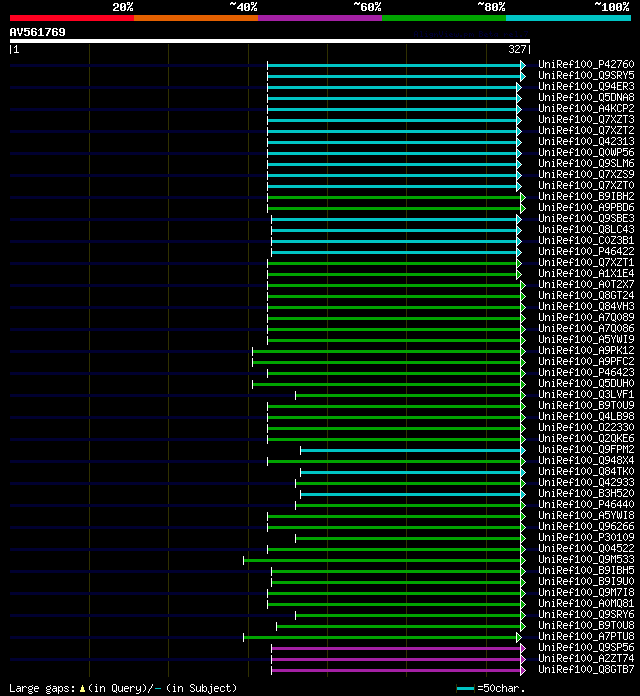Click the arrowhead ending UniRef100_A2ZT74 alignment
The height and width of the screenshot is (696, 640).
[x=523, y=659]
